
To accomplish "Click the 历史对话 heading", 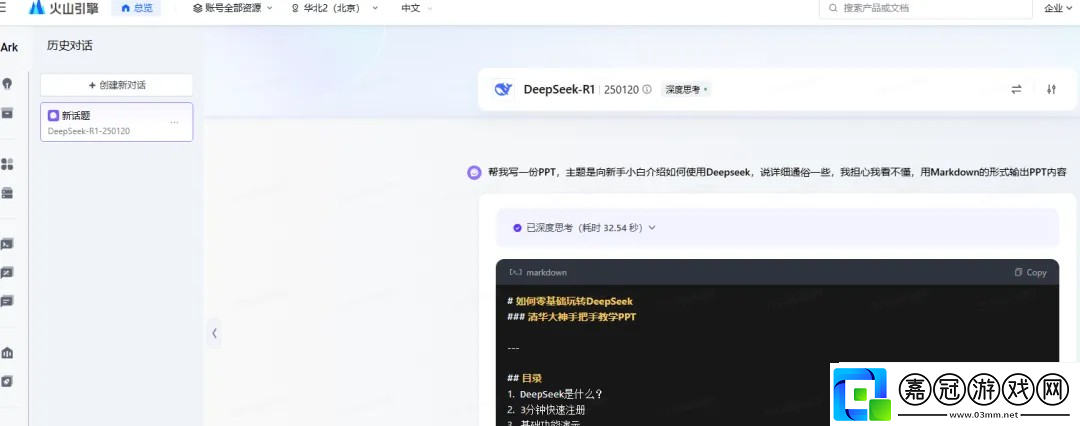I will [x=70, y=46].
